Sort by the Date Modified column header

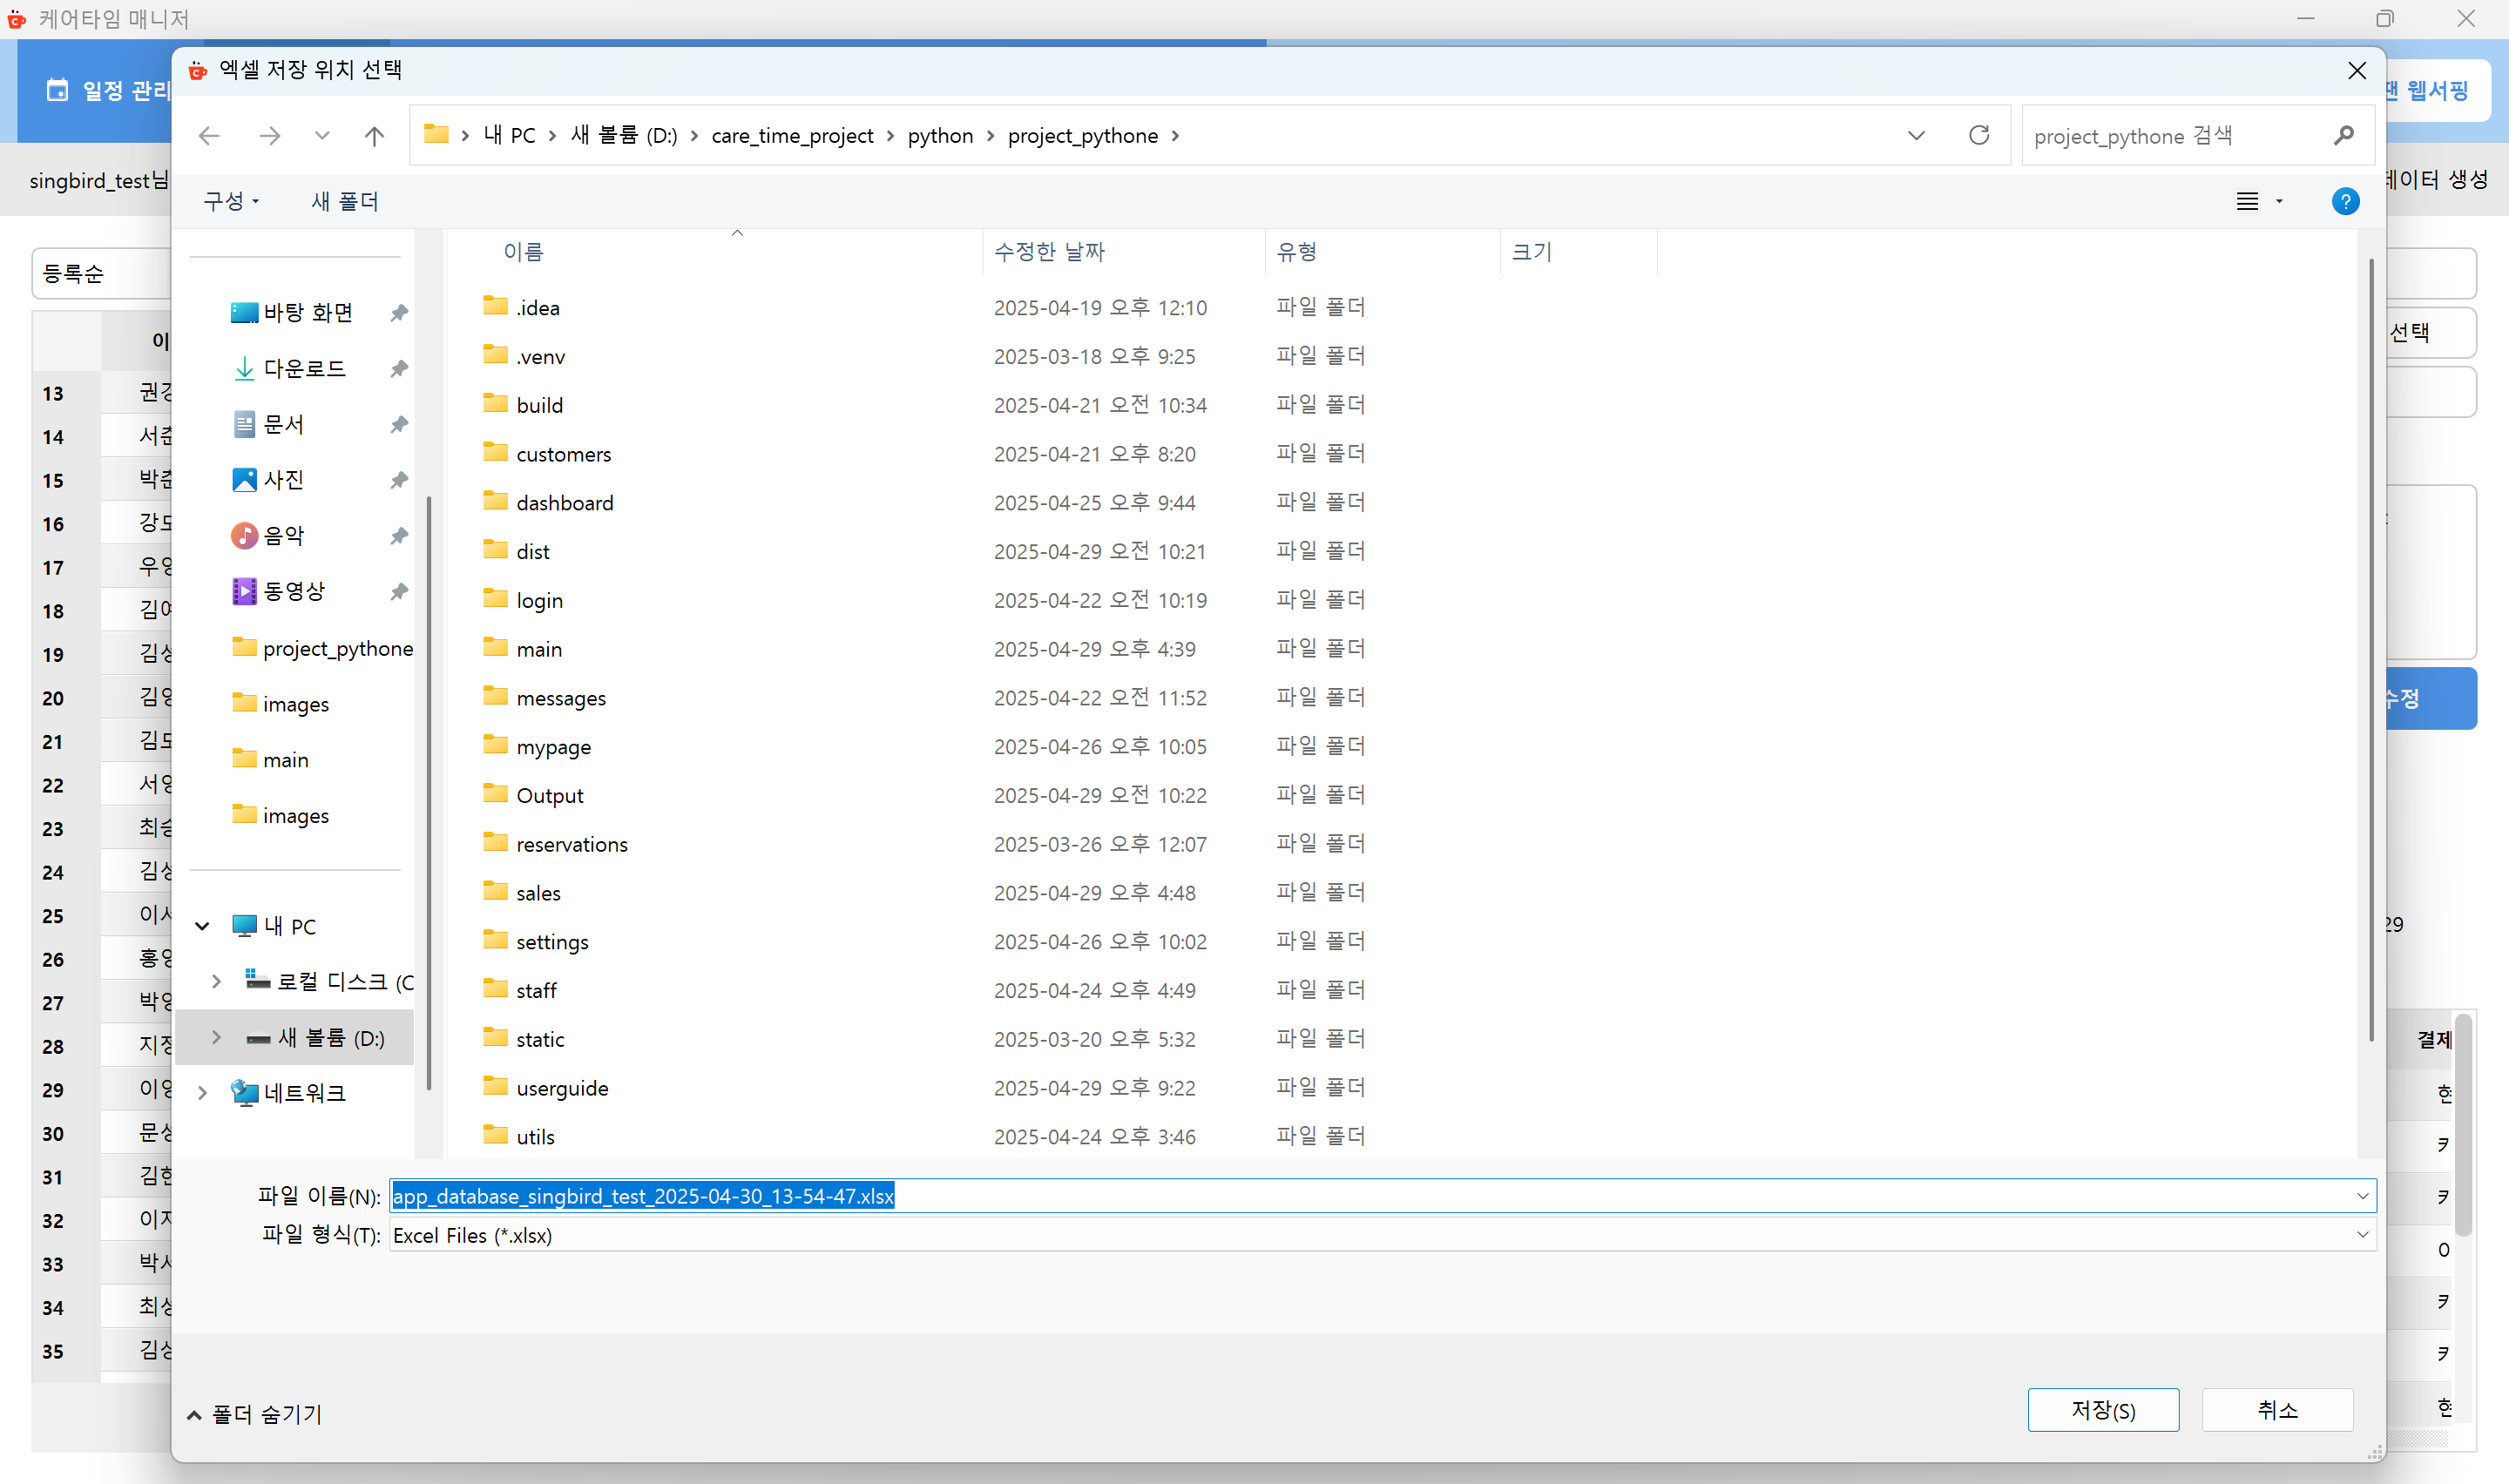click(1049, 252)
